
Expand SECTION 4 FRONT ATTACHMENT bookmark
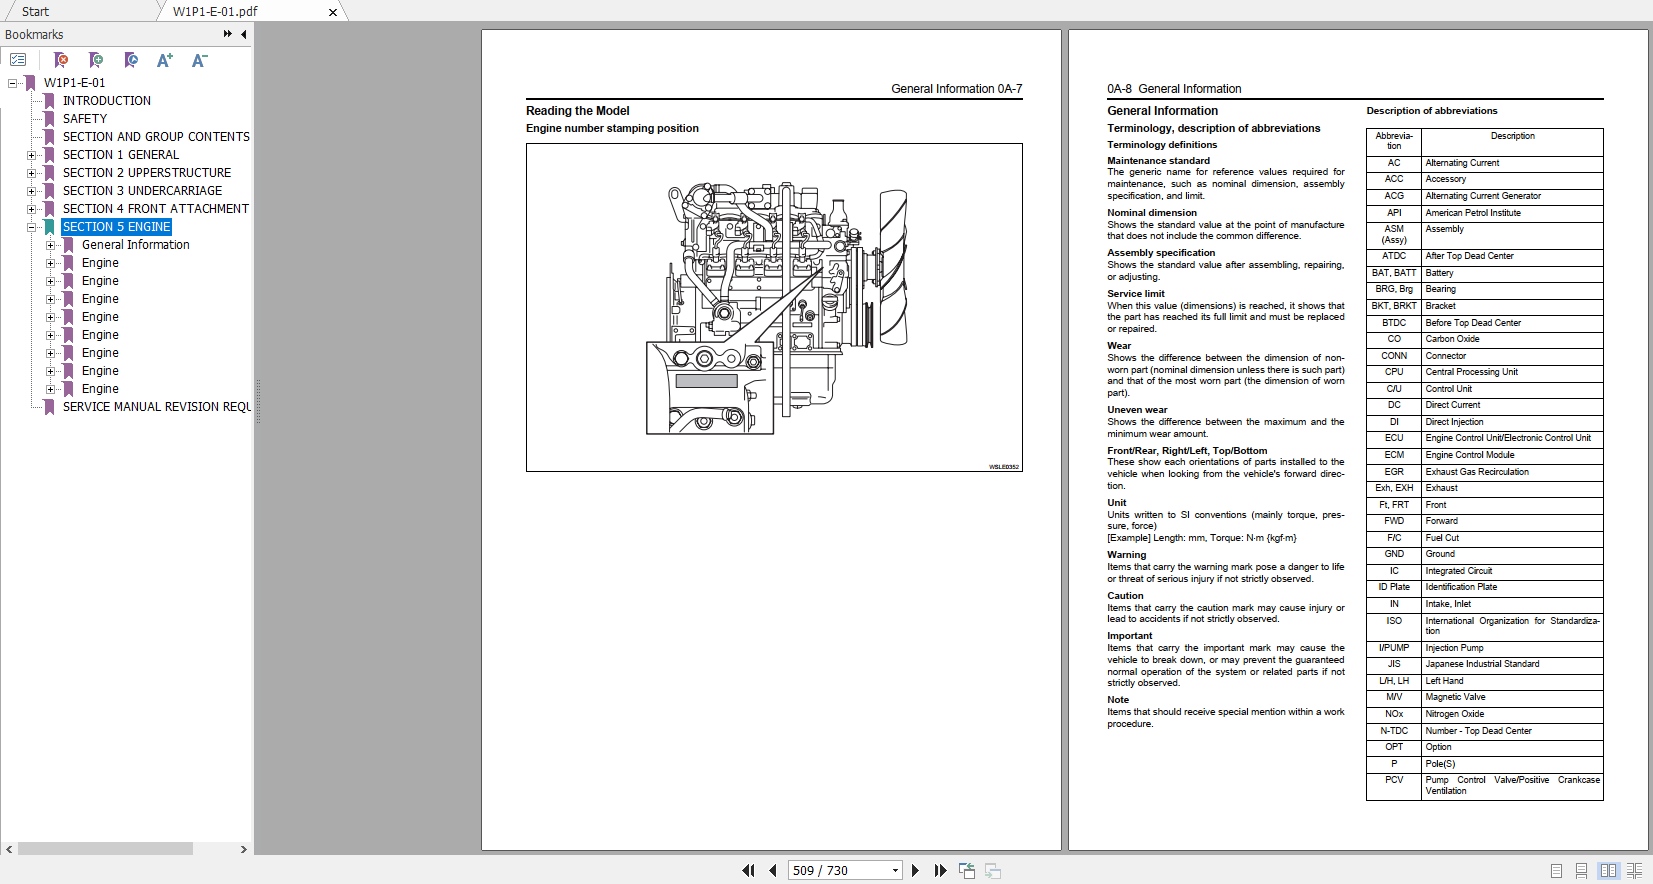click(31, 209)
